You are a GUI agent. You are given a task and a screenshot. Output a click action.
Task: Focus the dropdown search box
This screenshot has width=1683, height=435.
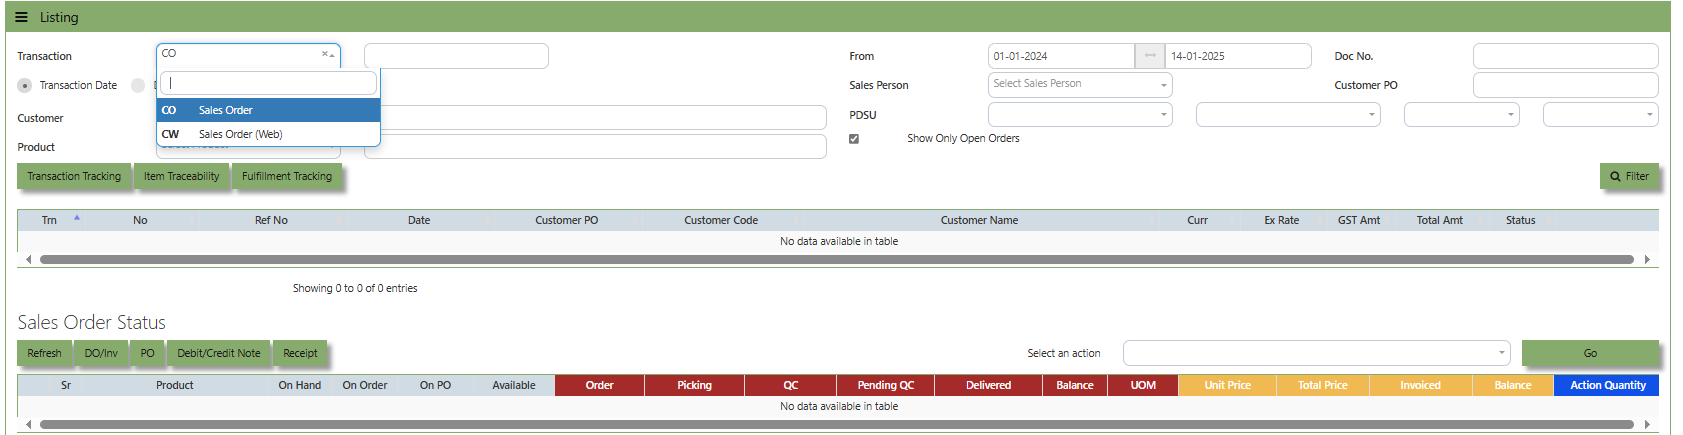(x=268, y=83)
